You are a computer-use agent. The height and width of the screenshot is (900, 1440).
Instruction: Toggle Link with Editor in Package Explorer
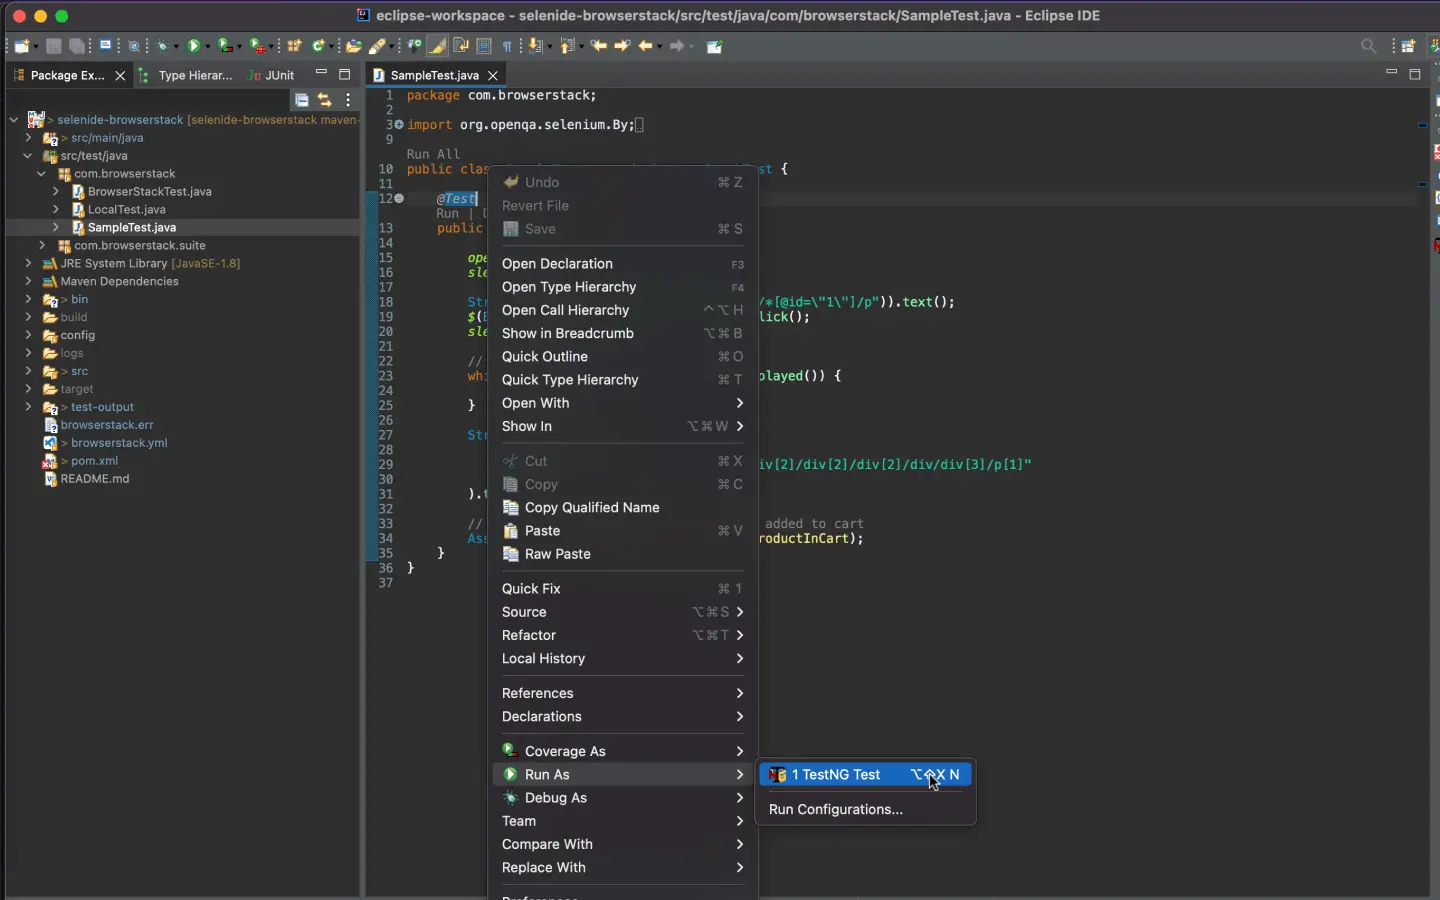(324, 100)
